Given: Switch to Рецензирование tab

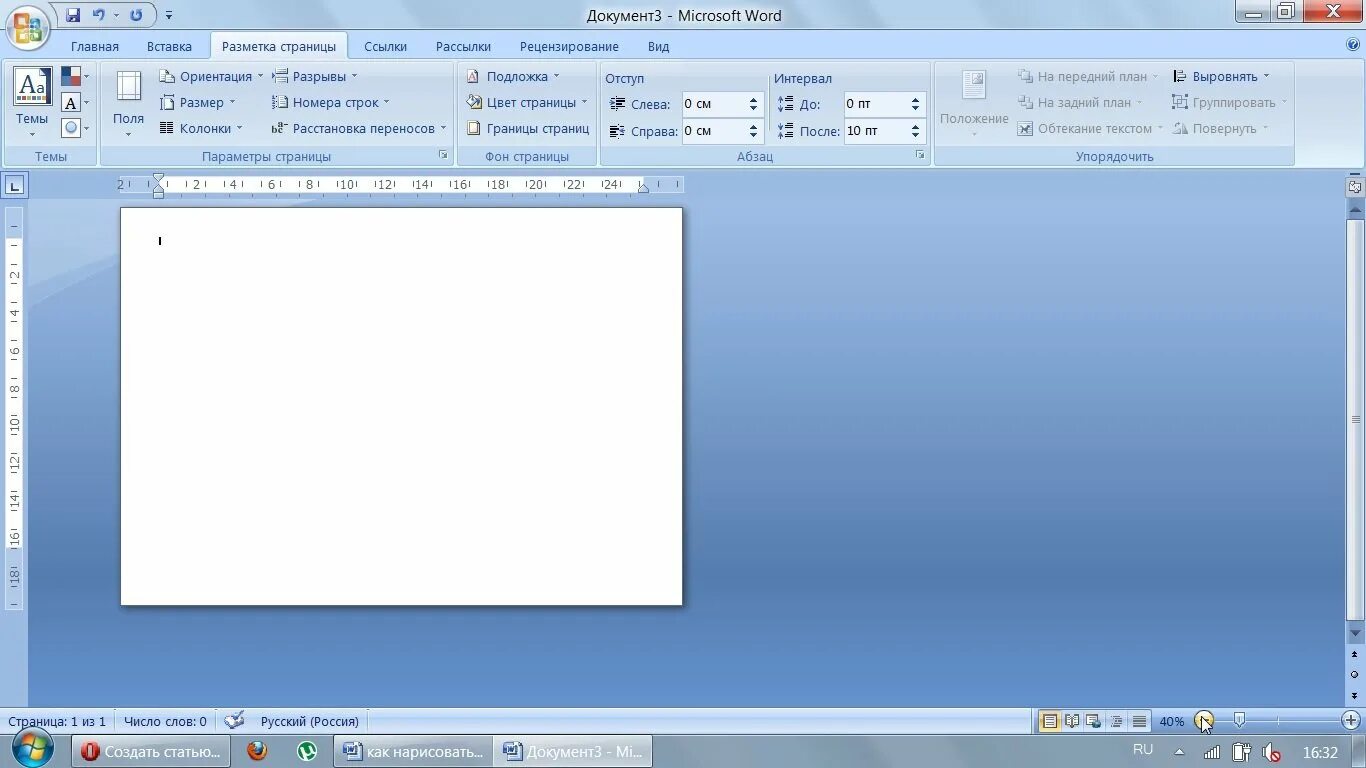Looking at the screenshot, I should (569, 46).
